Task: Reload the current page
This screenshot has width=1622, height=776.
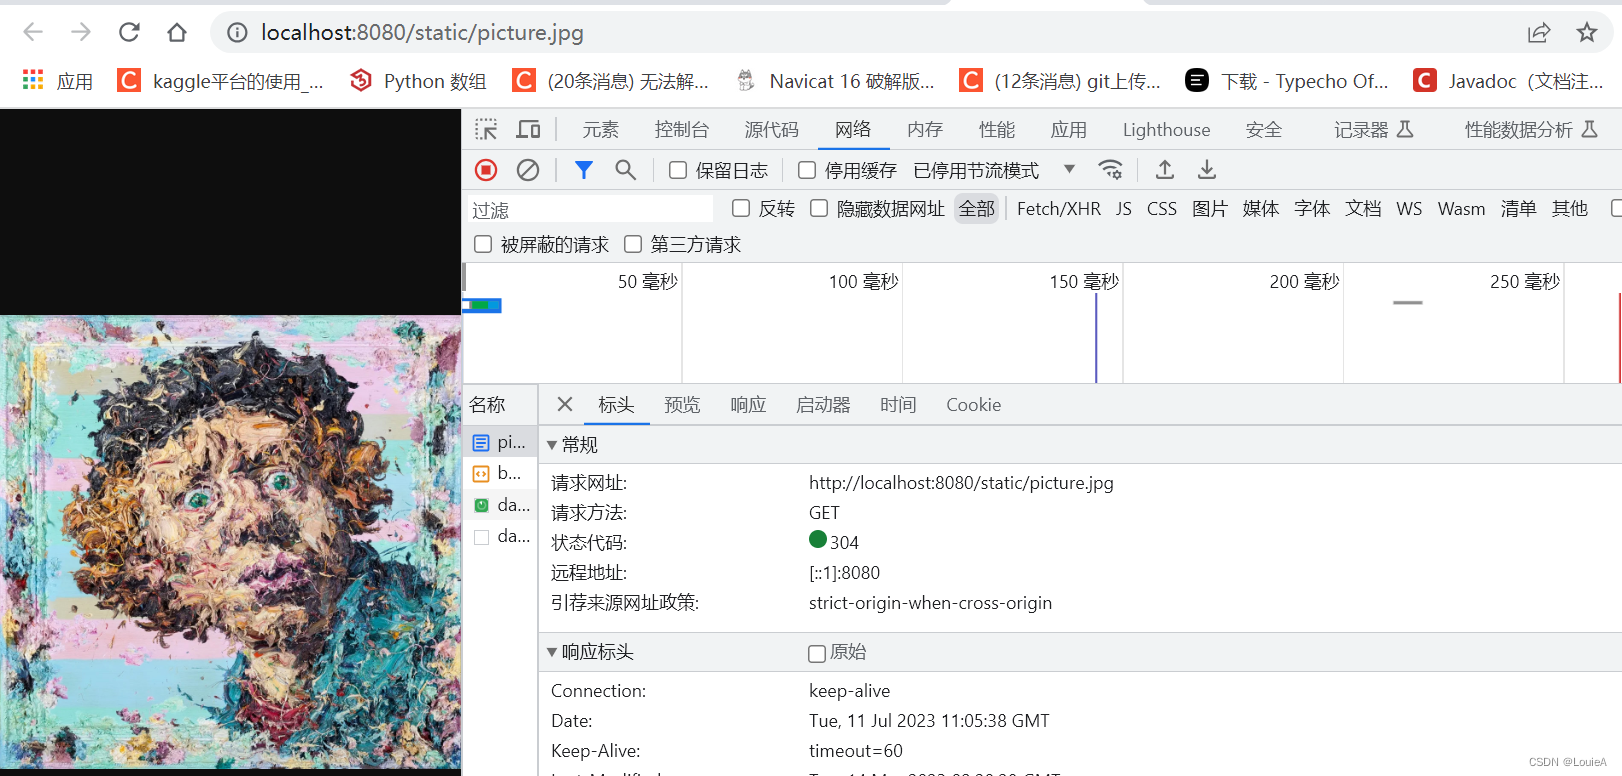Action: click(x=129, y=32)
